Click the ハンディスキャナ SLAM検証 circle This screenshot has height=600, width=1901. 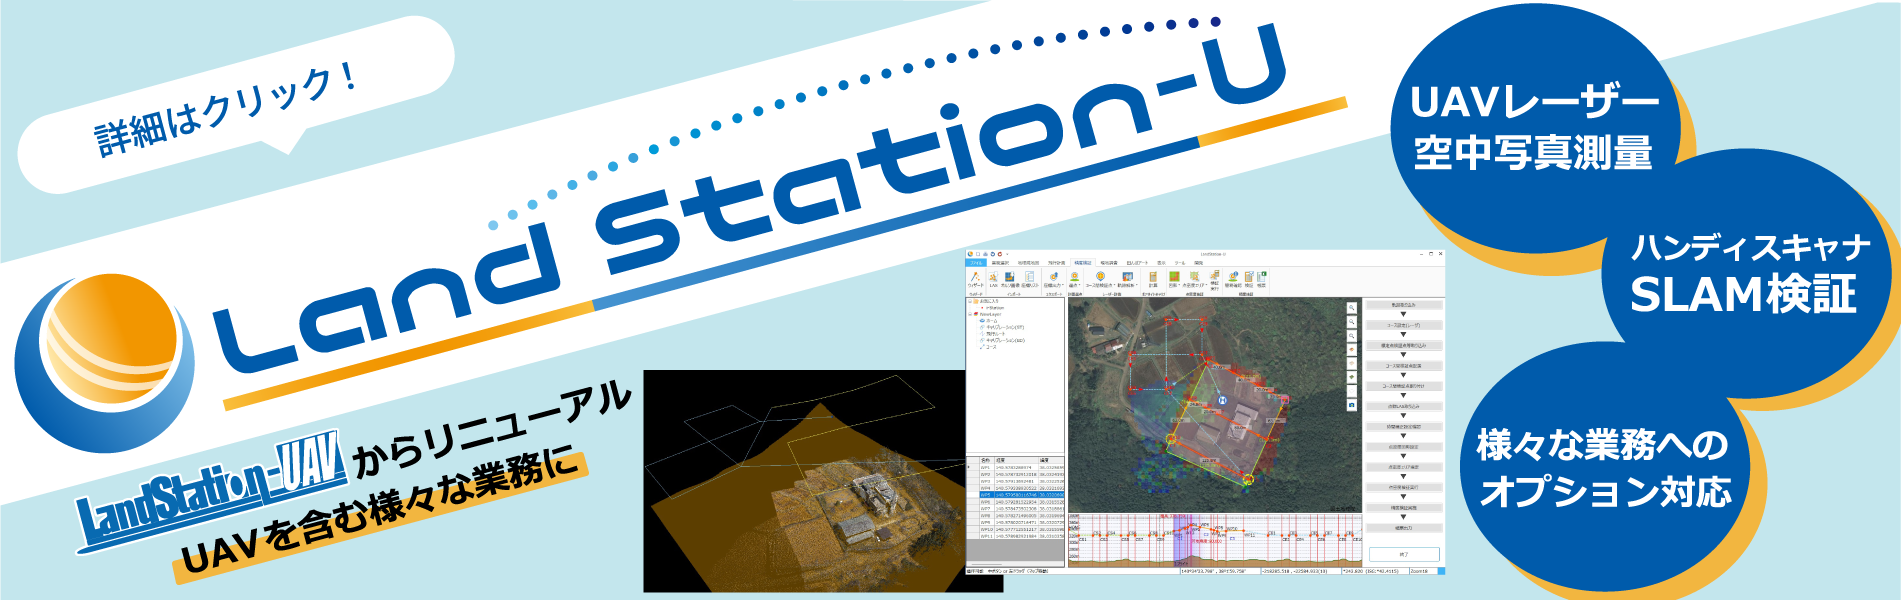click(1748, 272)
